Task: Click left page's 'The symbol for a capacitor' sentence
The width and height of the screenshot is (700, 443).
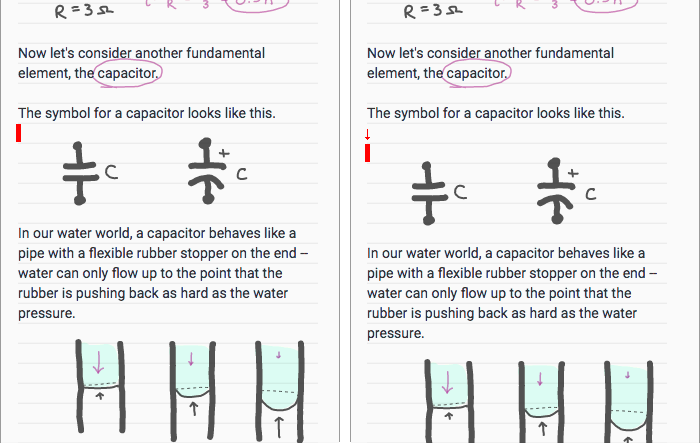Action: pos(147,113)
